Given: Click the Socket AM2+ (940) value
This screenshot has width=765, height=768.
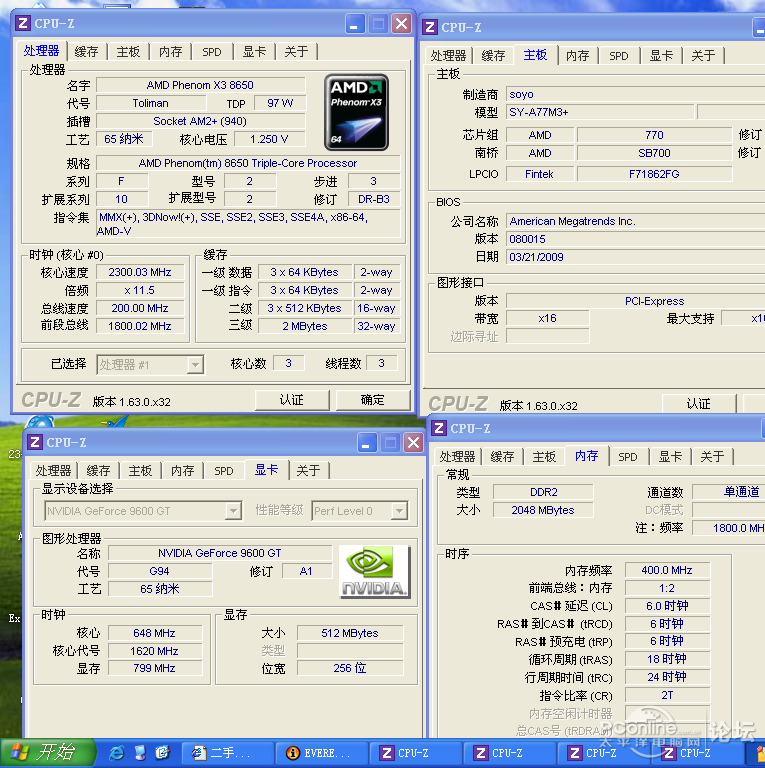Looking at the screenshot, I should click(x=201, y=121).
